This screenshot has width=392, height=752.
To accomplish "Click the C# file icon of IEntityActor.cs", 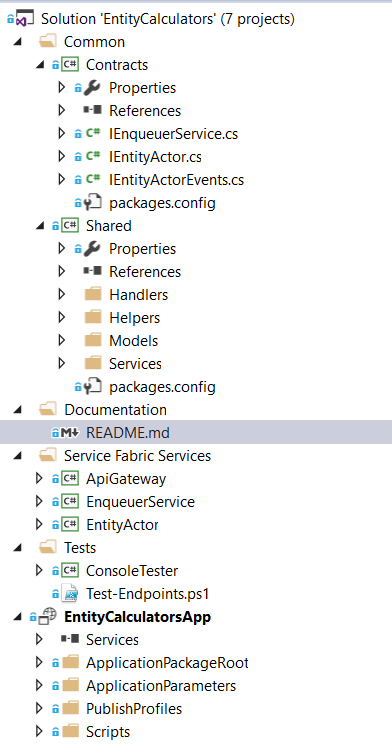I will [x=93, y=156].
